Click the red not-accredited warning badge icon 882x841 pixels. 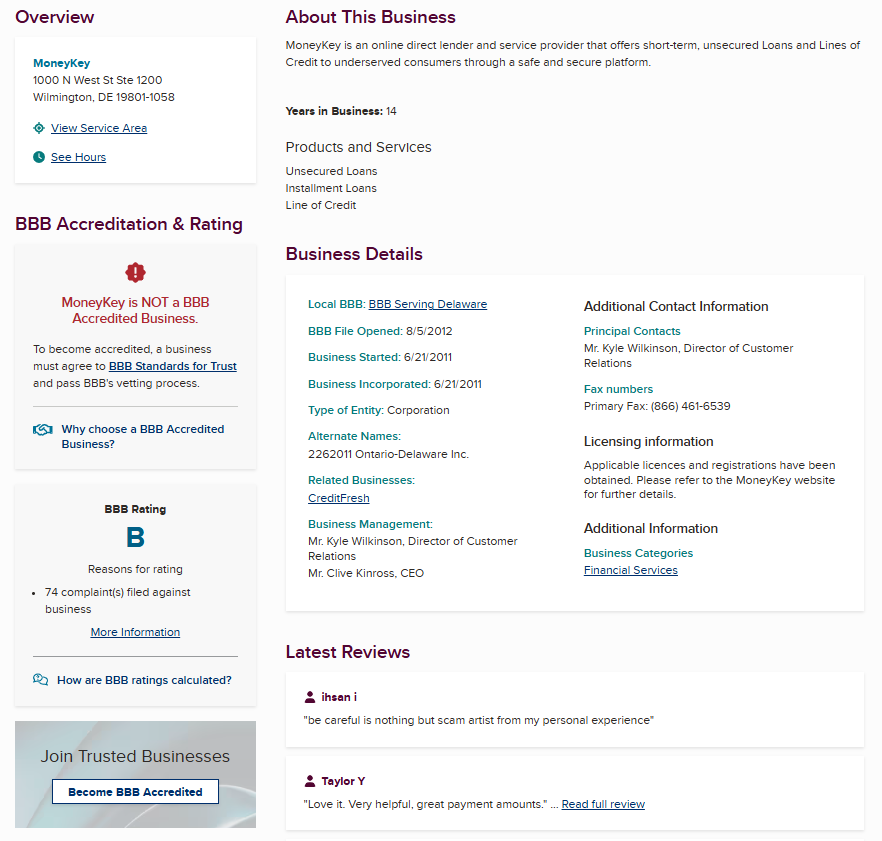[x=136, y=272]
